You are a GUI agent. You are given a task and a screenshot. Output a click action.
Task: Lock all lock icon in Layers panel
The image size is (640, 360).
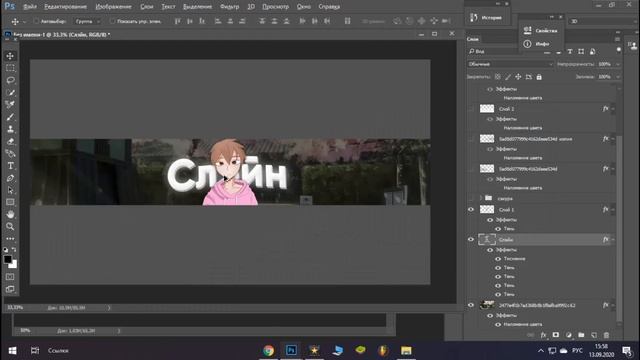pyautogui.click(x=539, y=77)
